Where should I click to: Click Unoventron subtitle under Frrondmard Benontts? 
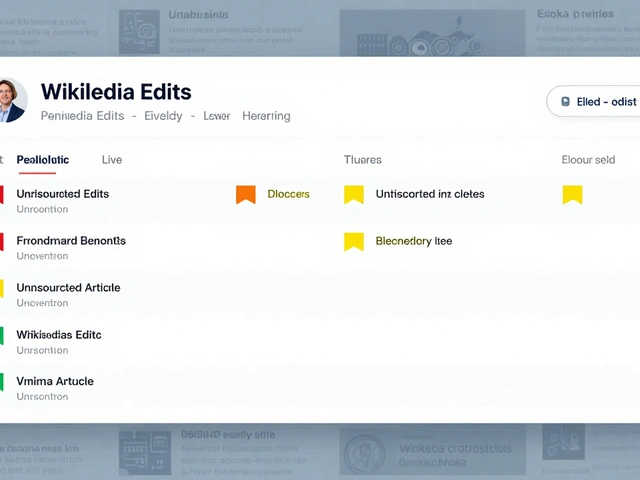coord(42,256)
